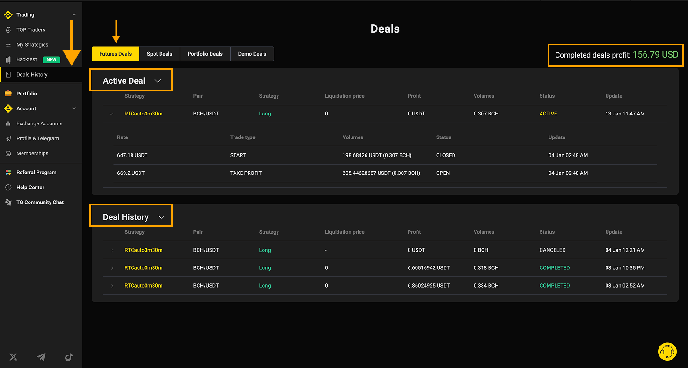Open Backtest via its bar-chart icon

click(x=8, y=60)
